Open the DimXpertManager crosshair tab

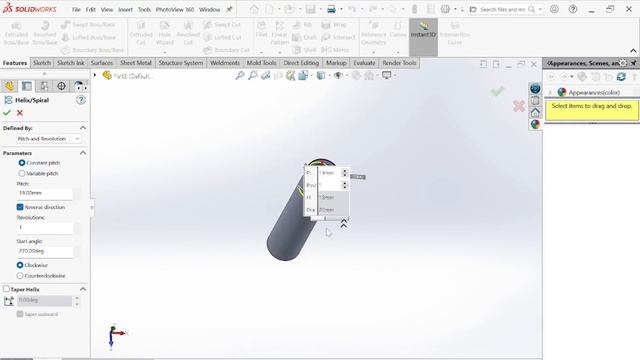point(61,86)
